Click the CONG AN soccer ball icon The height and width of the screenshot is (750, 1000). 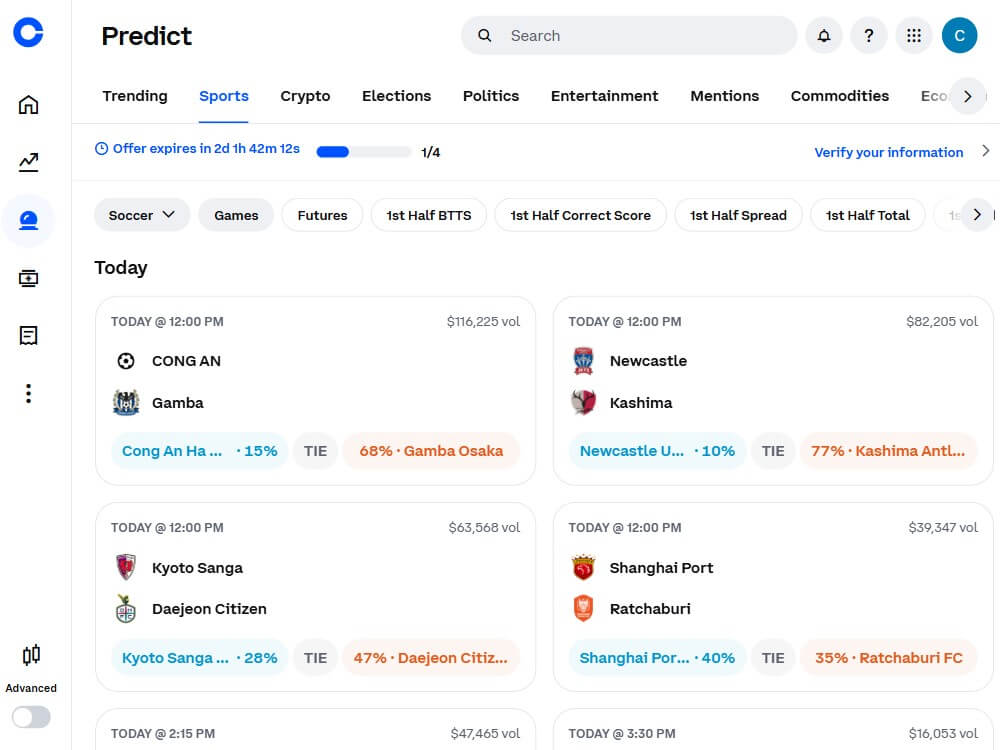tap(126, 361)
